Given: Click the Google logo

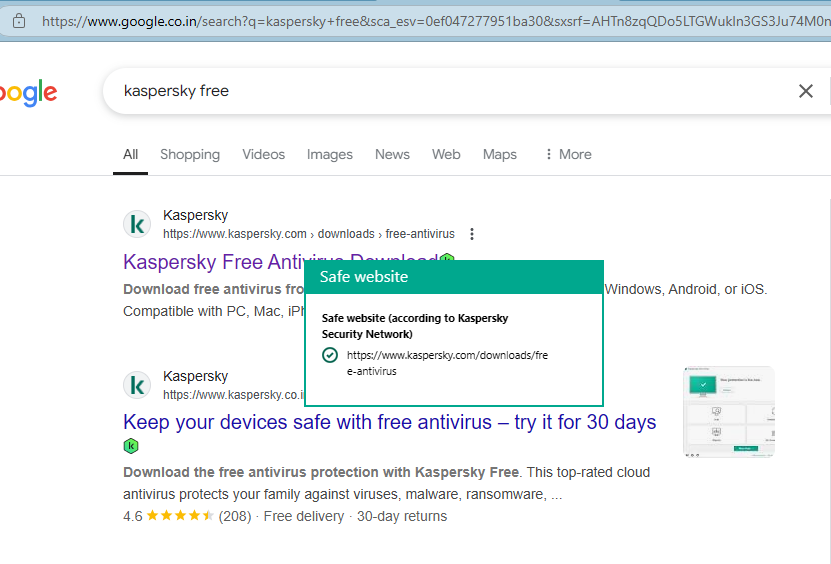Looking at the screenshot, I should point(29,93).
